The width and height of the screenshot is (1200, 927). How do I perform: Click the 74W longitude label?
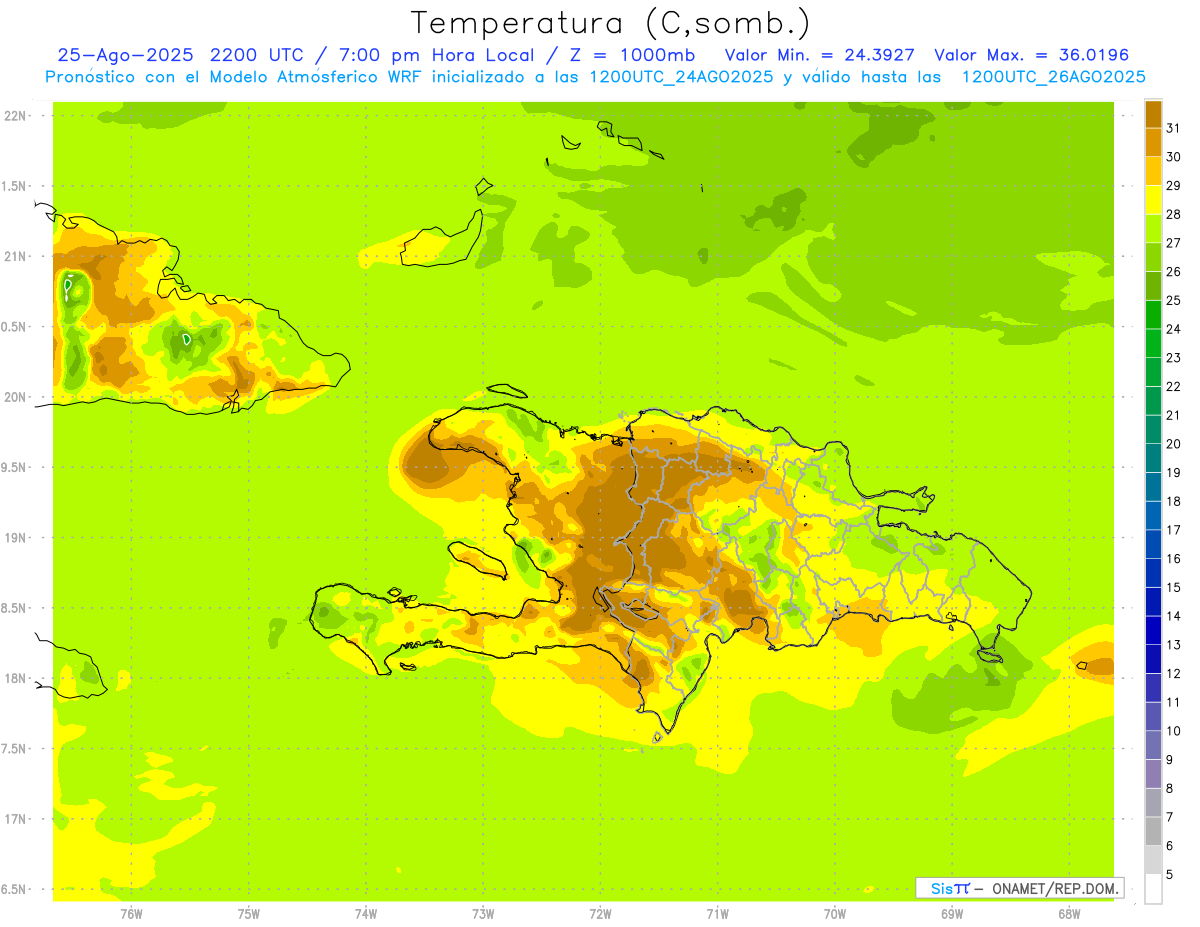pyautogui.click(x=366, y=913)
